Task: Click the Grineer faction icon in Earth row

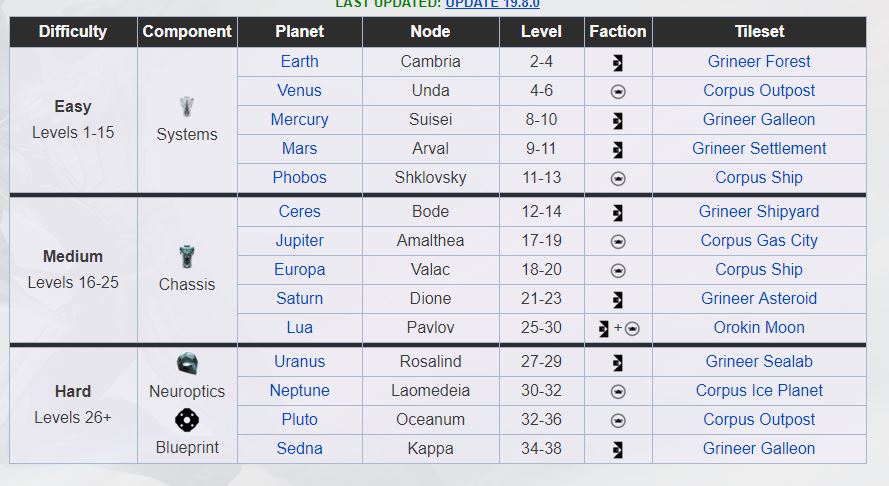Action: pyautogui.click(x=618, y=62)
